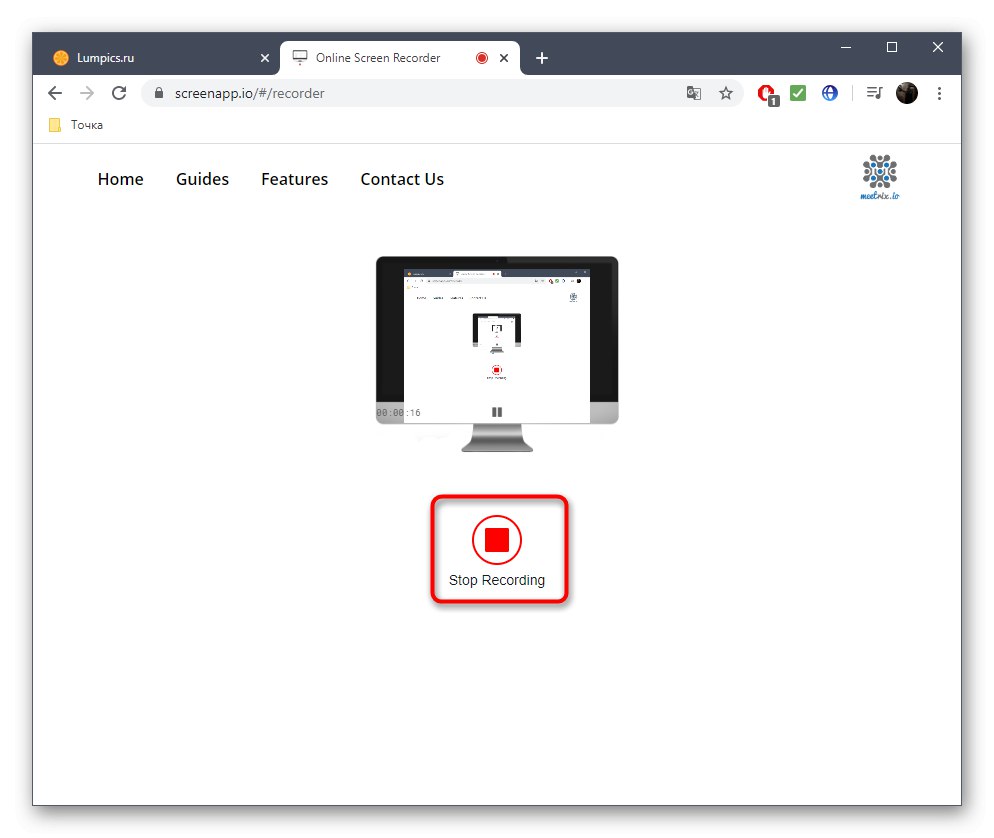Click inside the address bar

pyautogui.click(x=400, y=92)
